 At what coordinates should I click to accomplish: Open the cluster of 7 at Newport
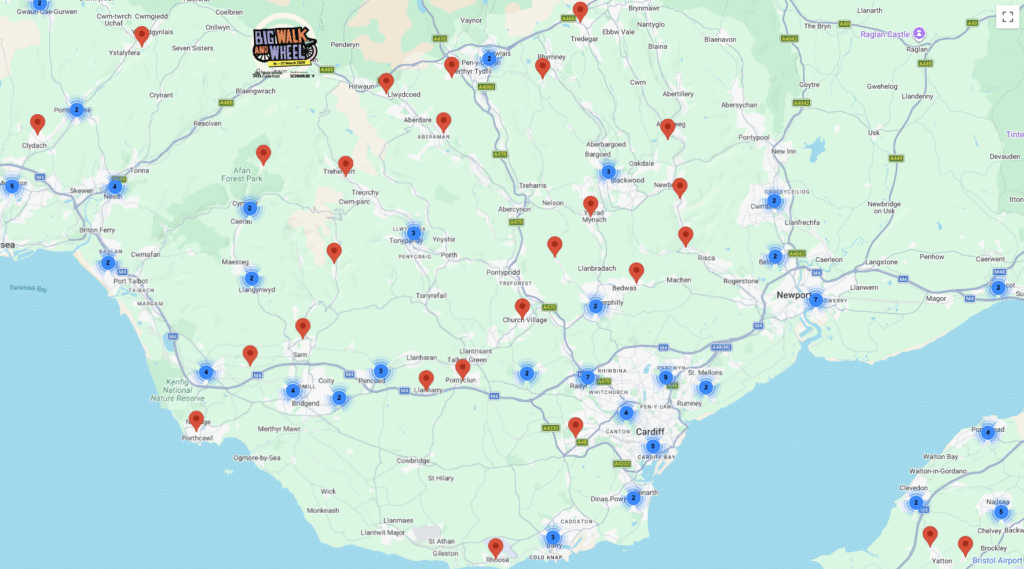(815, 299)
